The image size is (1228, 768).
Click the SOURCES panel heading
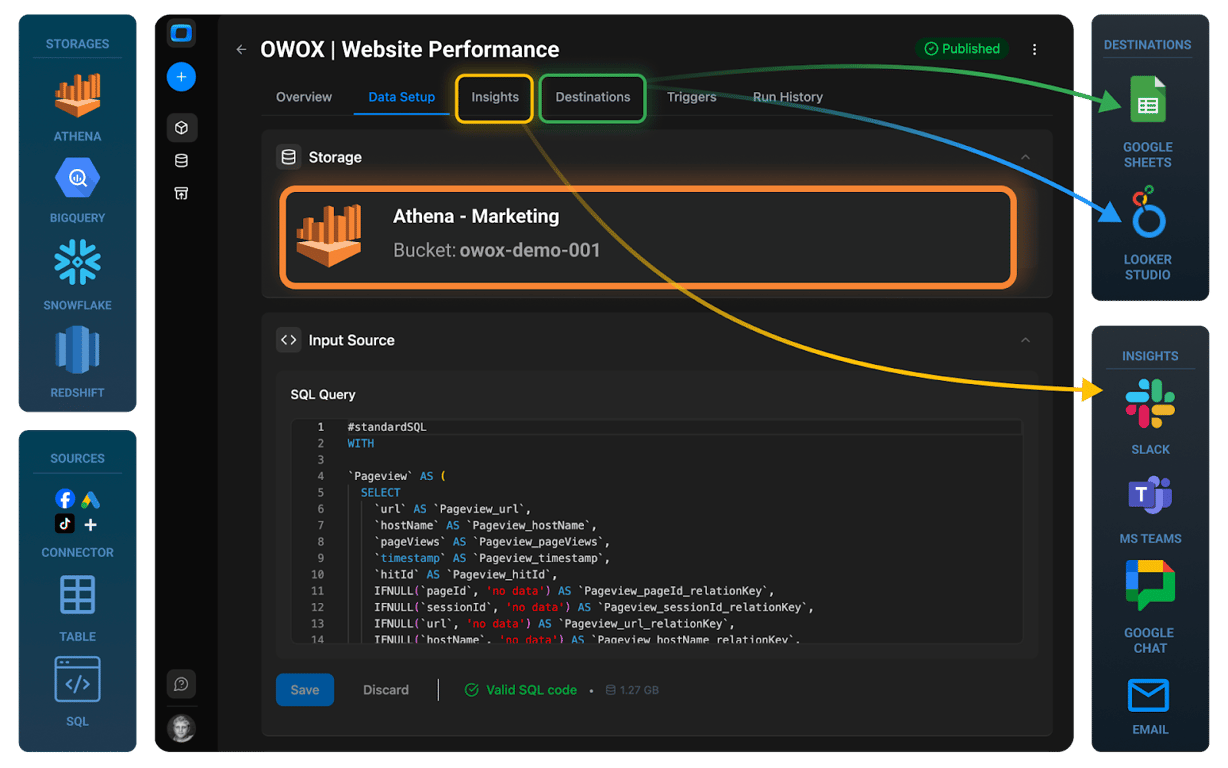pos(77,458)
